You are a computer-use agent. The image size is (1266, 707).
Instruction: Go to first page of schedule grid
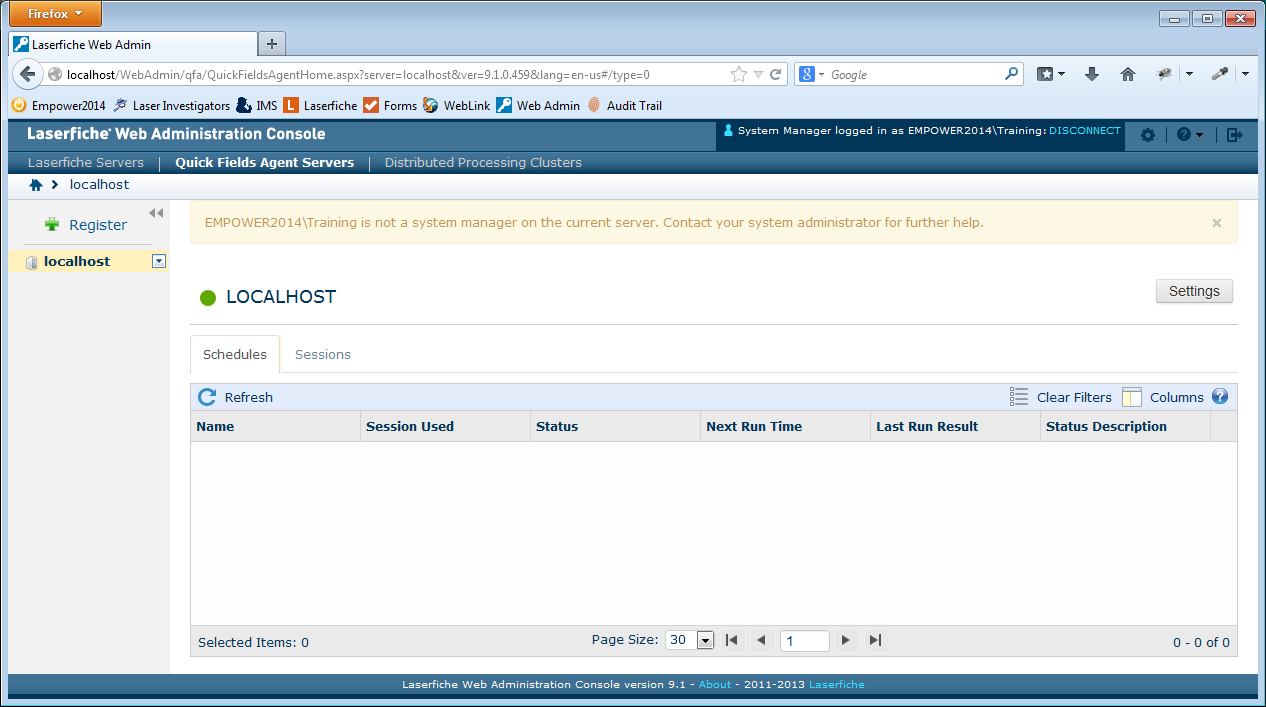[732, 641]
